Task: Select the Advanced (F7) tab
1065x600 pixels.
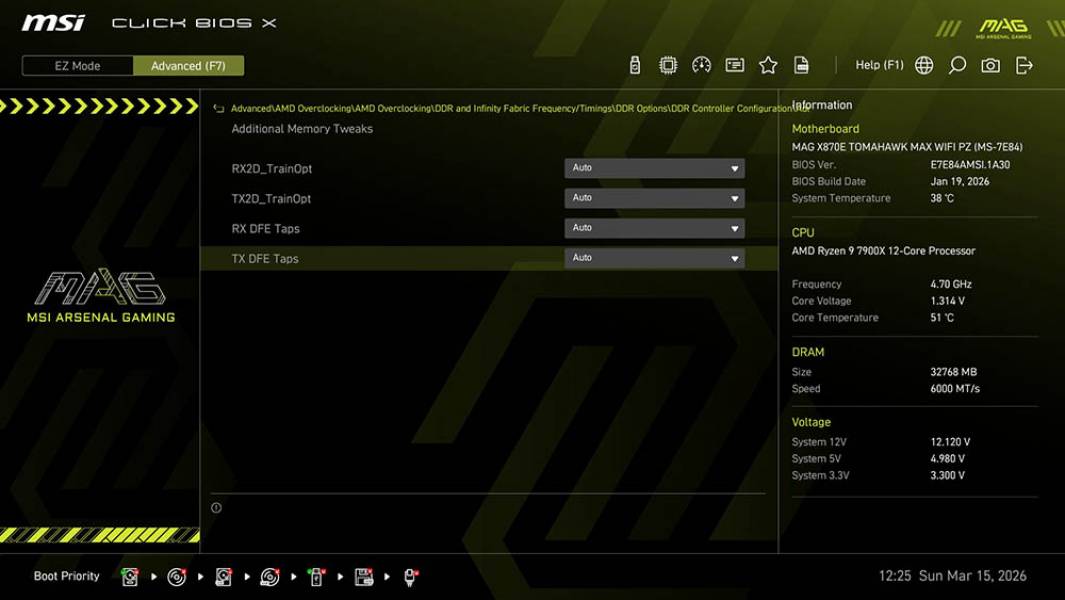Action: click(189, 66)
